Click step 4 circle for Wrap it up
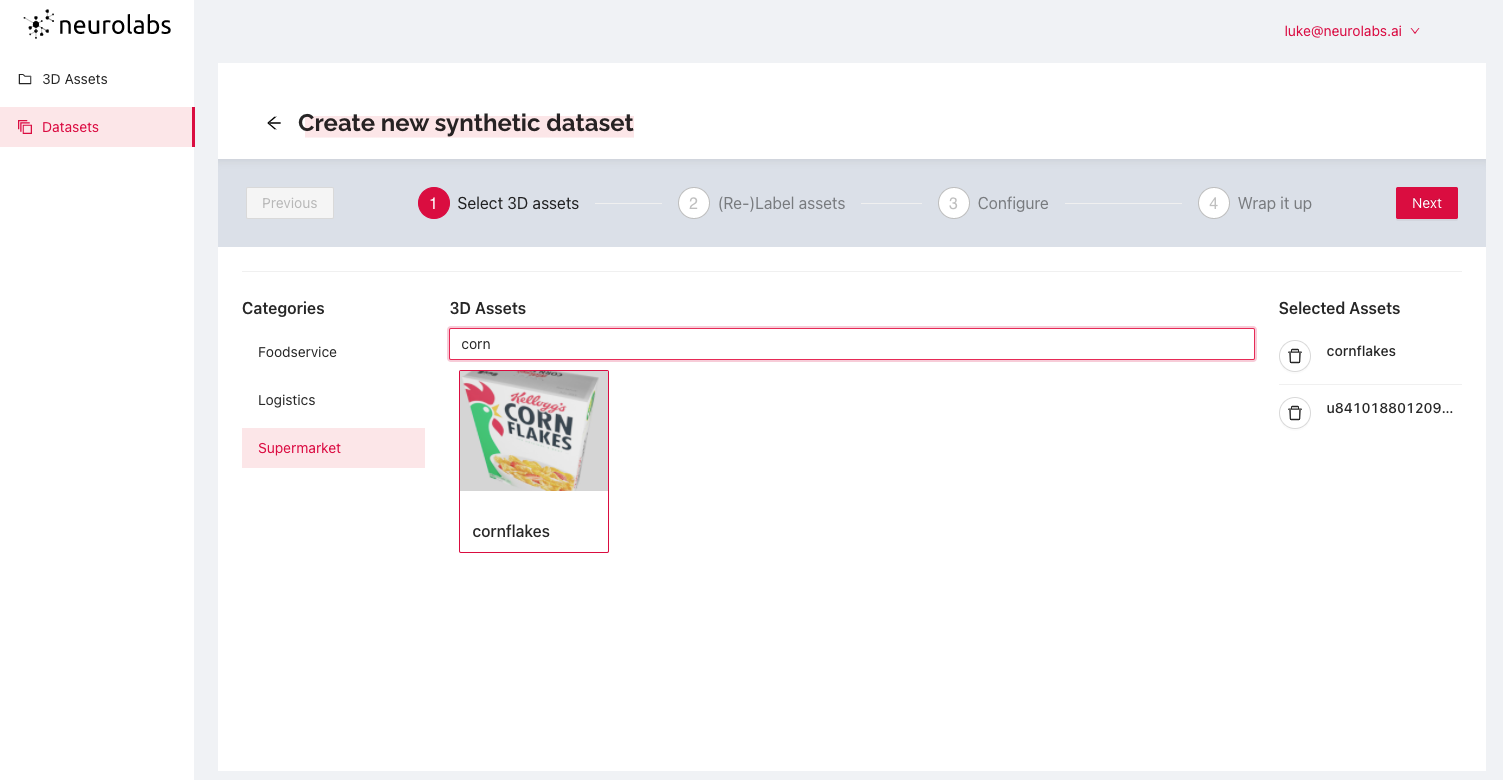 pos(1214,203)
